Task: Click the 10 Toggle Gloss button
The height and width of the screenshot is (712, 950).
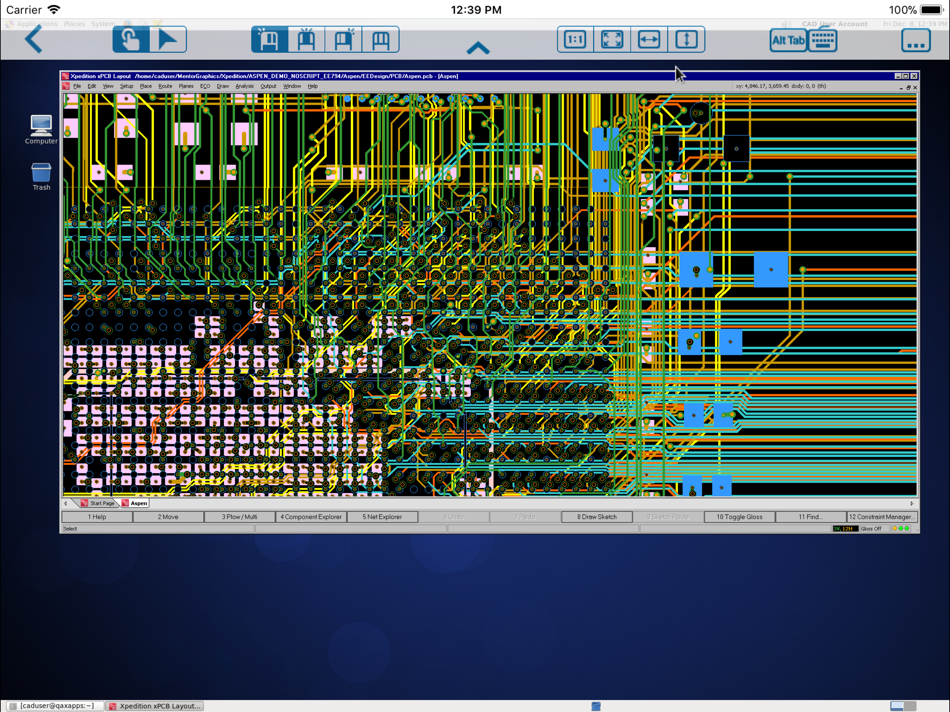Action: point(739,517)
